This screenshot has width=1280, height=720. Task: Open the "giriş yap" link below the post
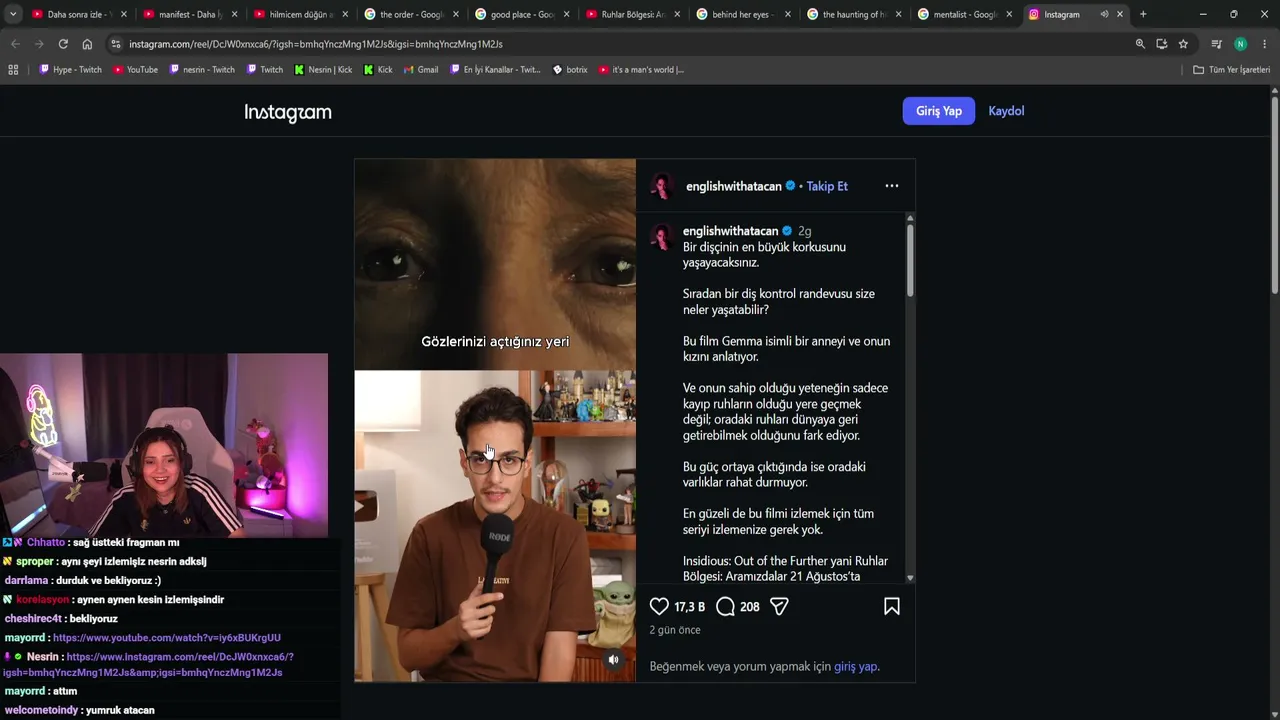855,667
